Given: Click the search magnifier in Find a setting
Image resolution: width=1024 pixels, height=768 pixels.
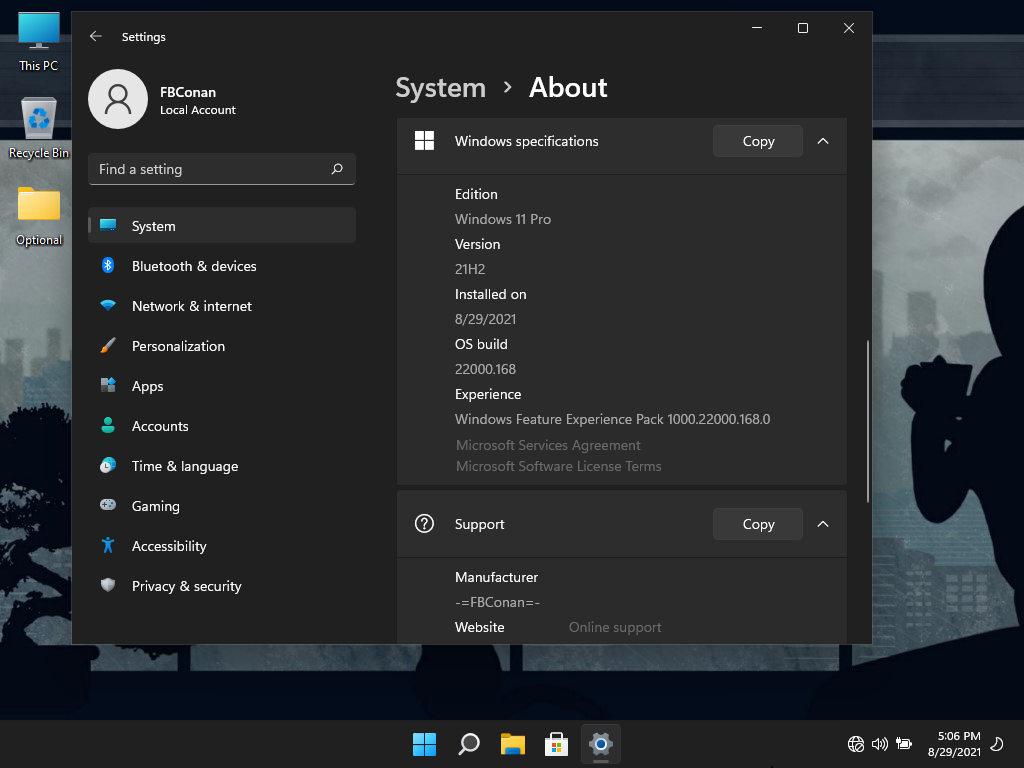Looking at the screenshot, I should click(337, 169).
